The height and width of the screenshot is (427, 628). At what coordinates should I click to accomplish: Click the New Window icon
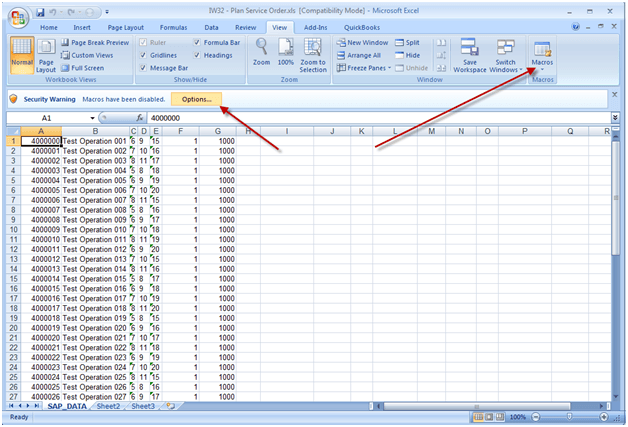pos(362,42)
